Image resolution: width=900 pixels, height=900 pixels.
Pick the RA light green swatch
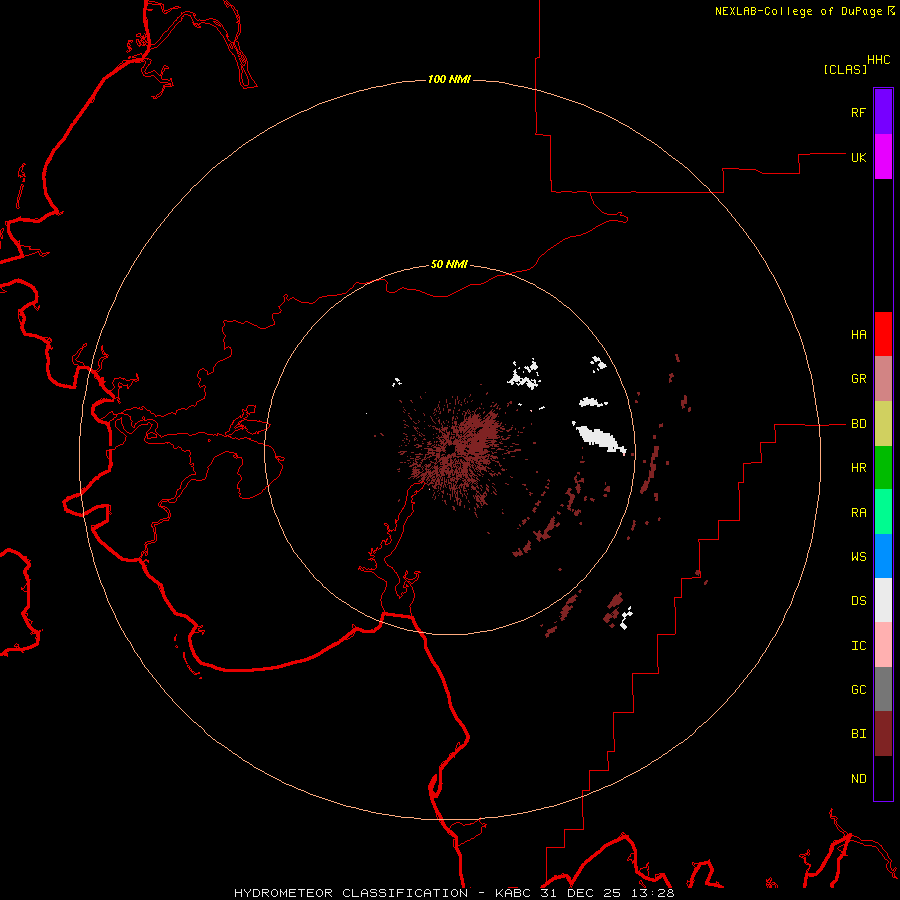tap(883, 512)
